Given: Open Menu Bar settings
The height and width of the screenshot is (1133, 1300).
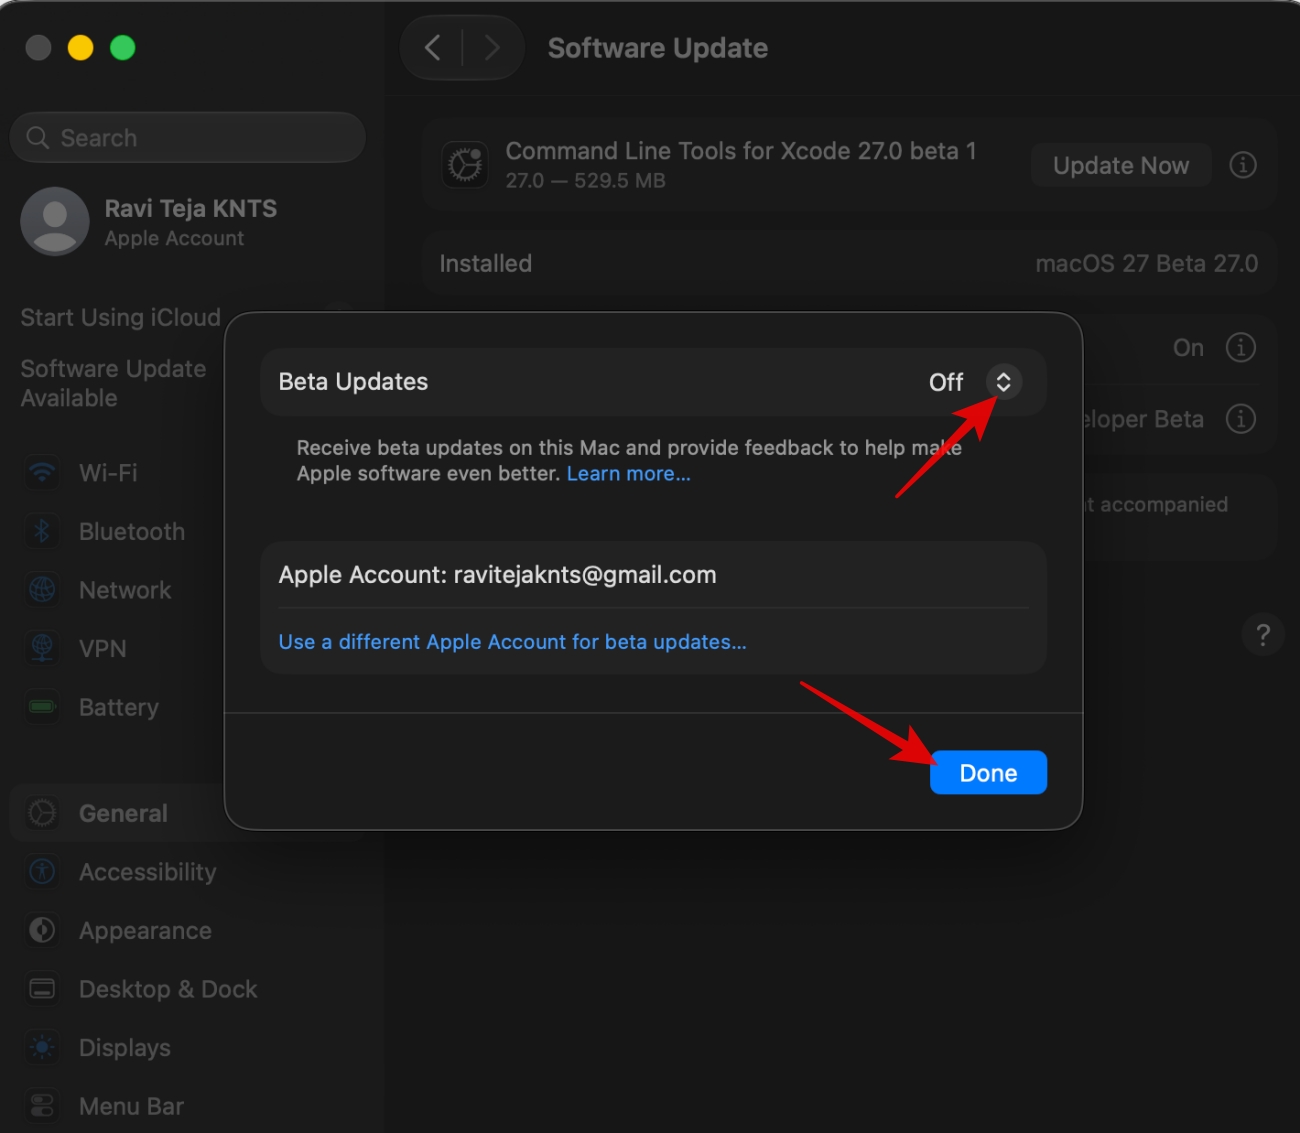Looking at the screenshot, I should pos(131,1107).
